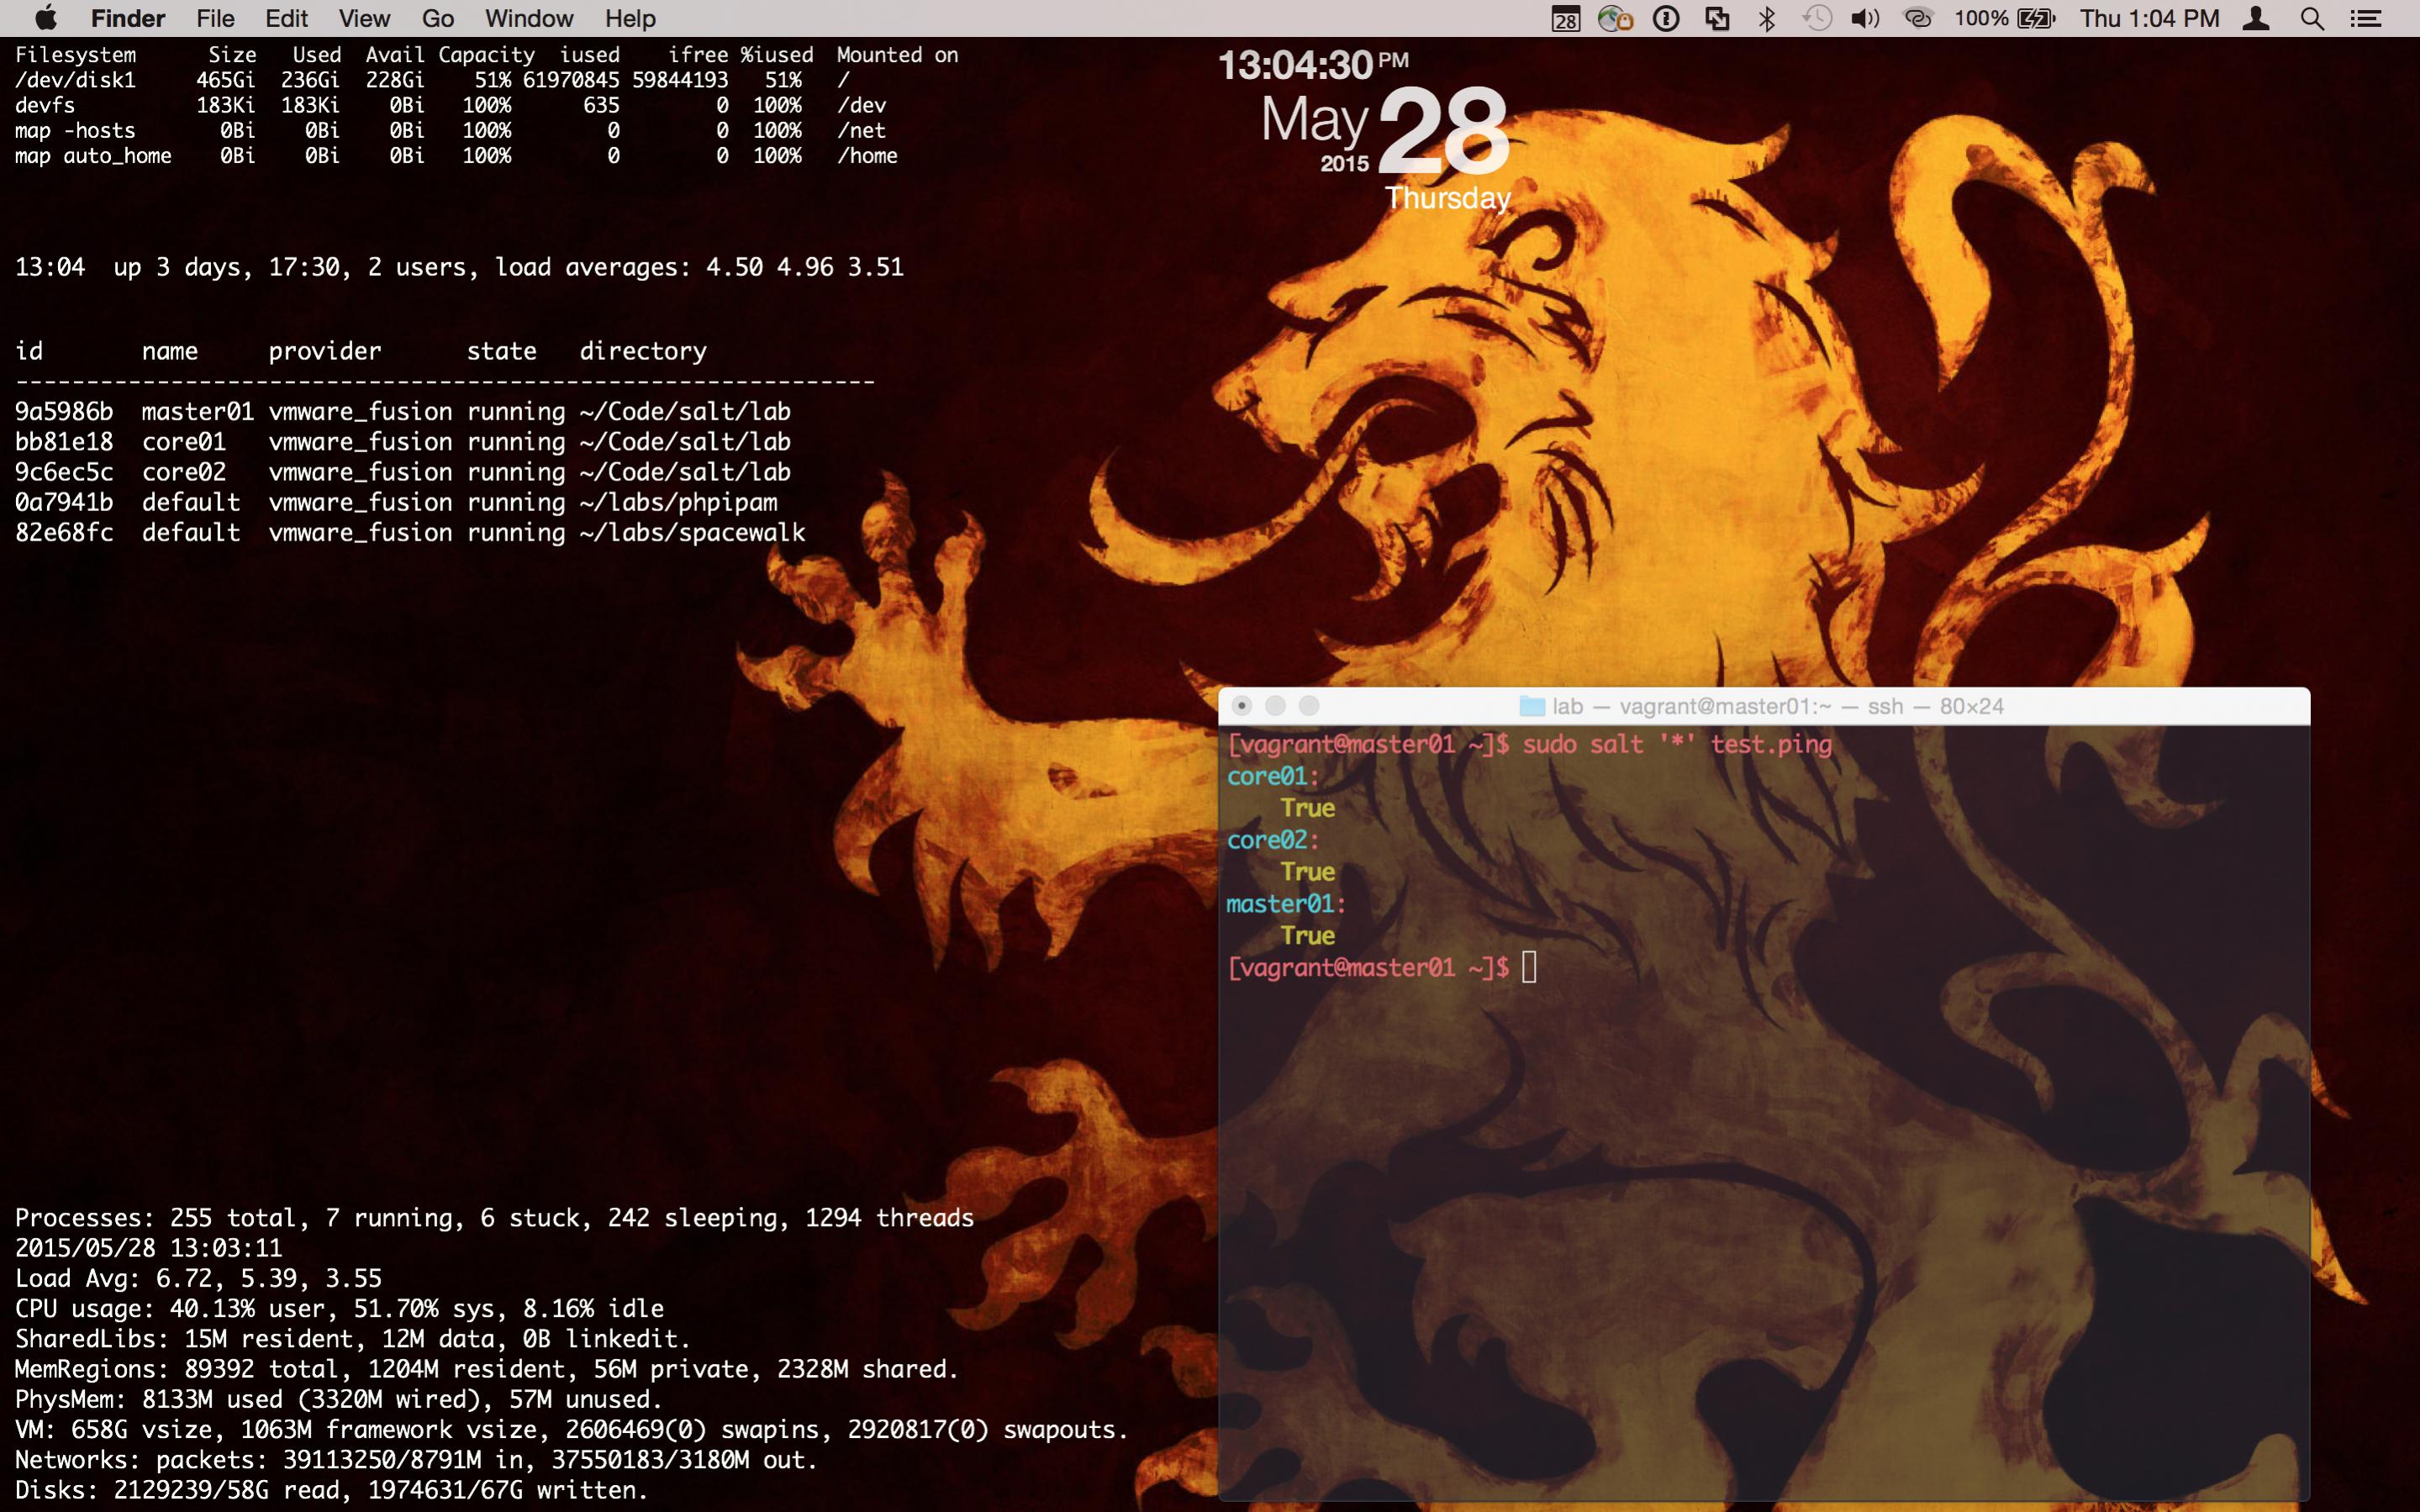This screenshot has width=2420, height=1512.
Task: Click the 'map auto_home' filesystem row
Action: (456, 156)
